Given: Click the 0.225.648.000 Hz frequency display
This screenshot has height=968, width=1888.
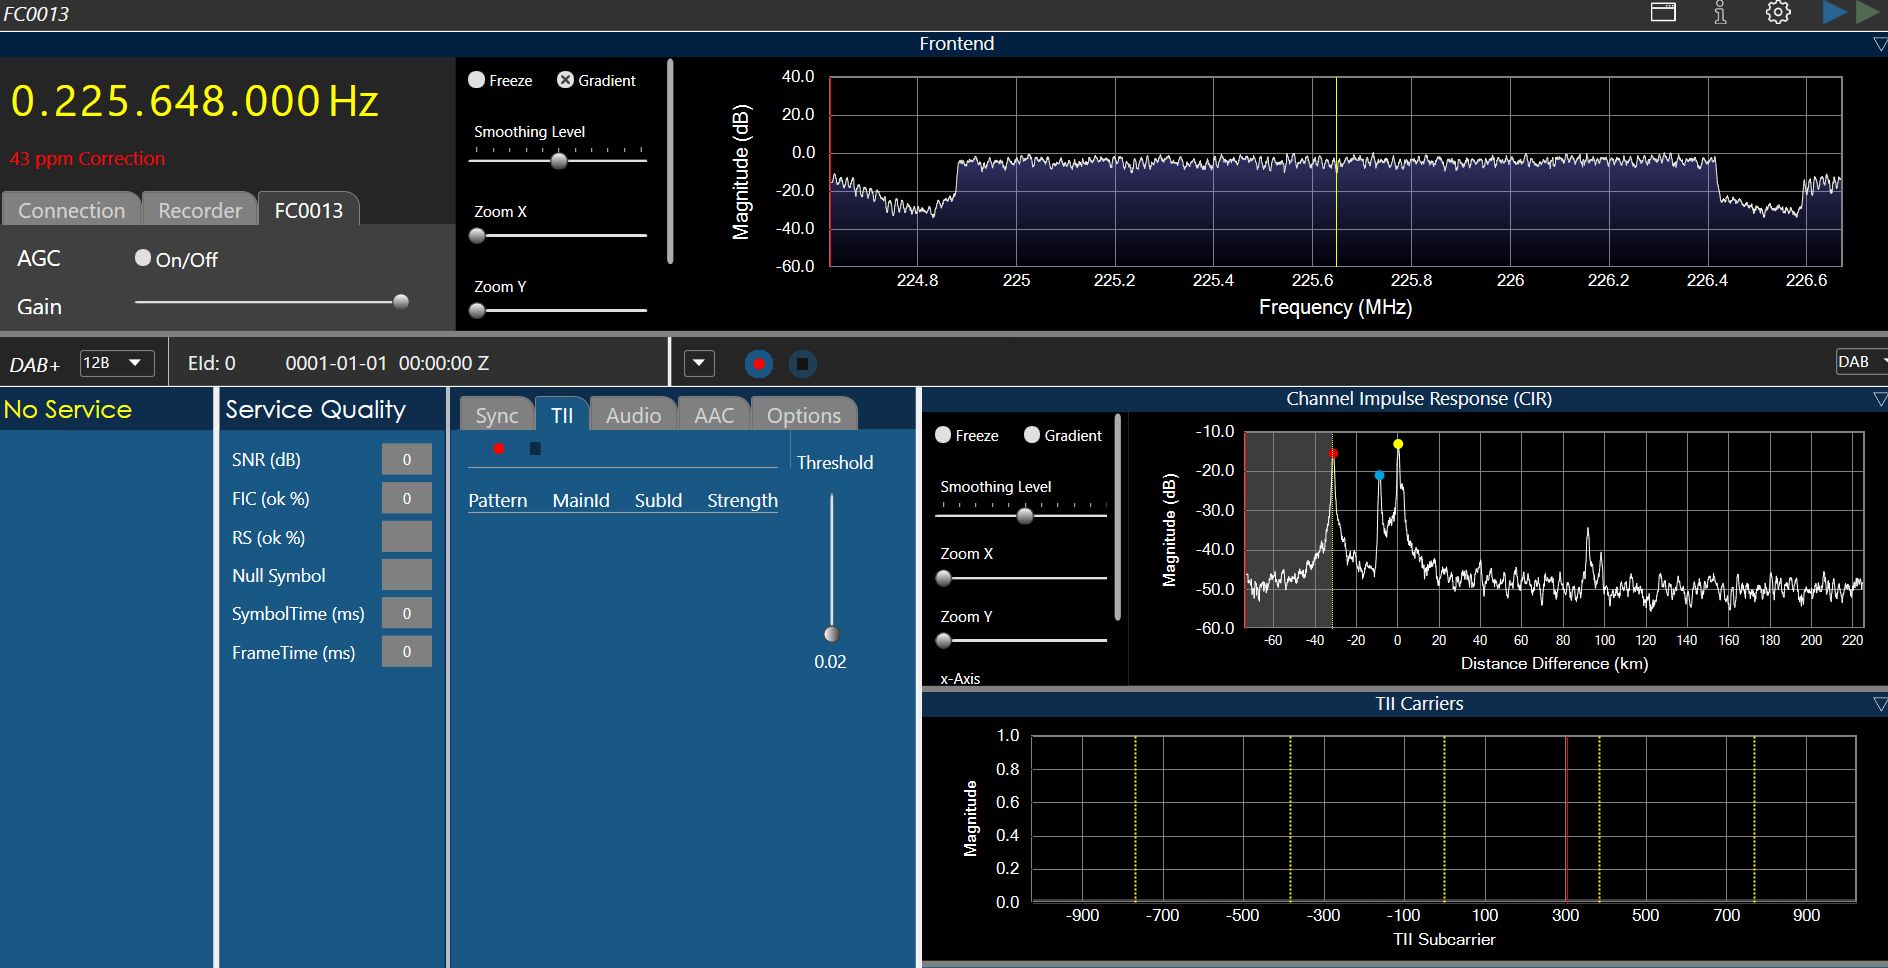Looking at the screenshot, I should tap(195, 101).
